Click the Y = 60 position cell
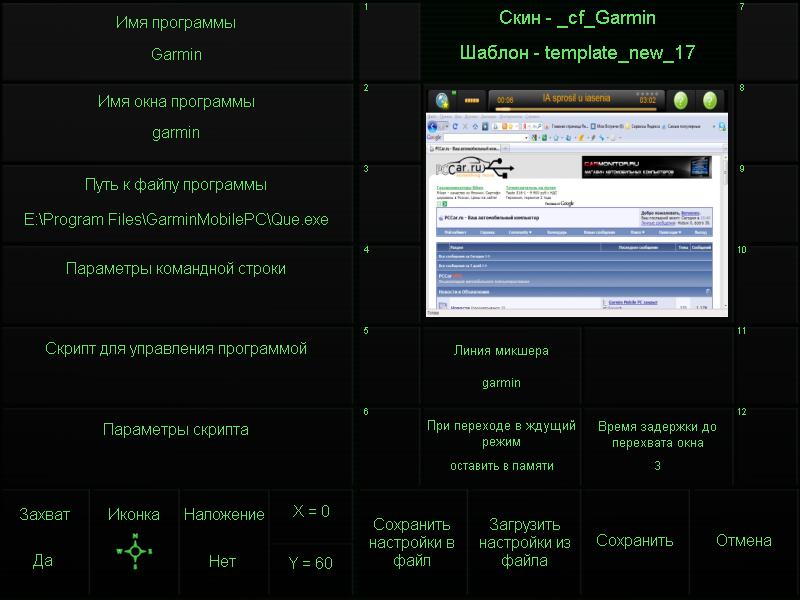The height and width of the screenshot is (600, 800). tap(311, 563)
